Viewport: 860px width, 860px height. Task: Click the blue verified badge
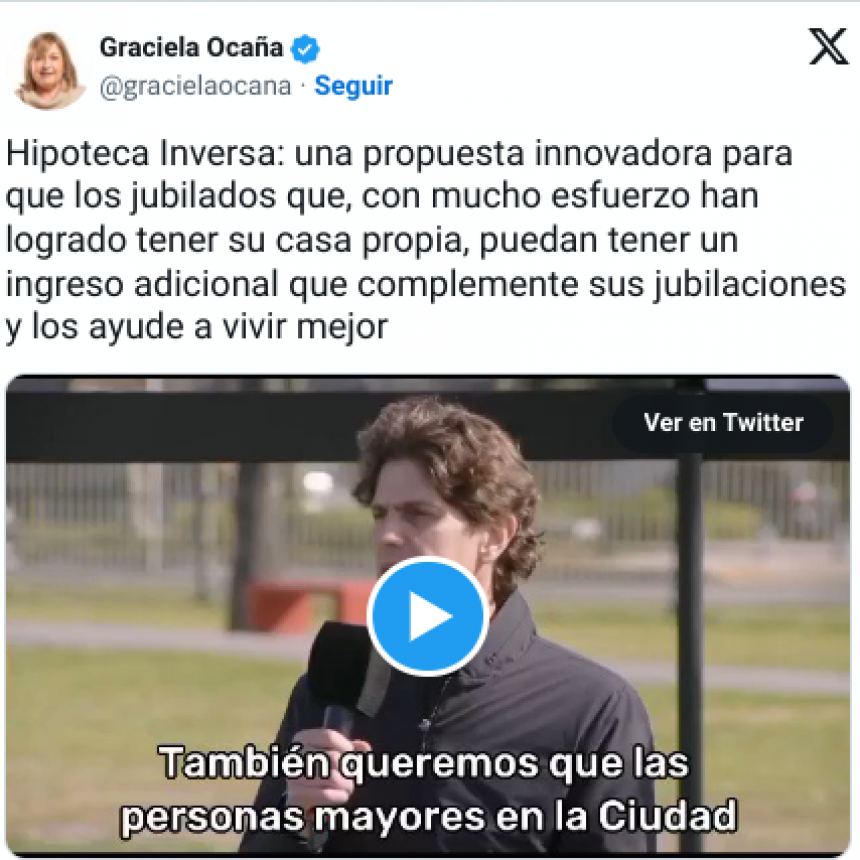click(304, 49)
